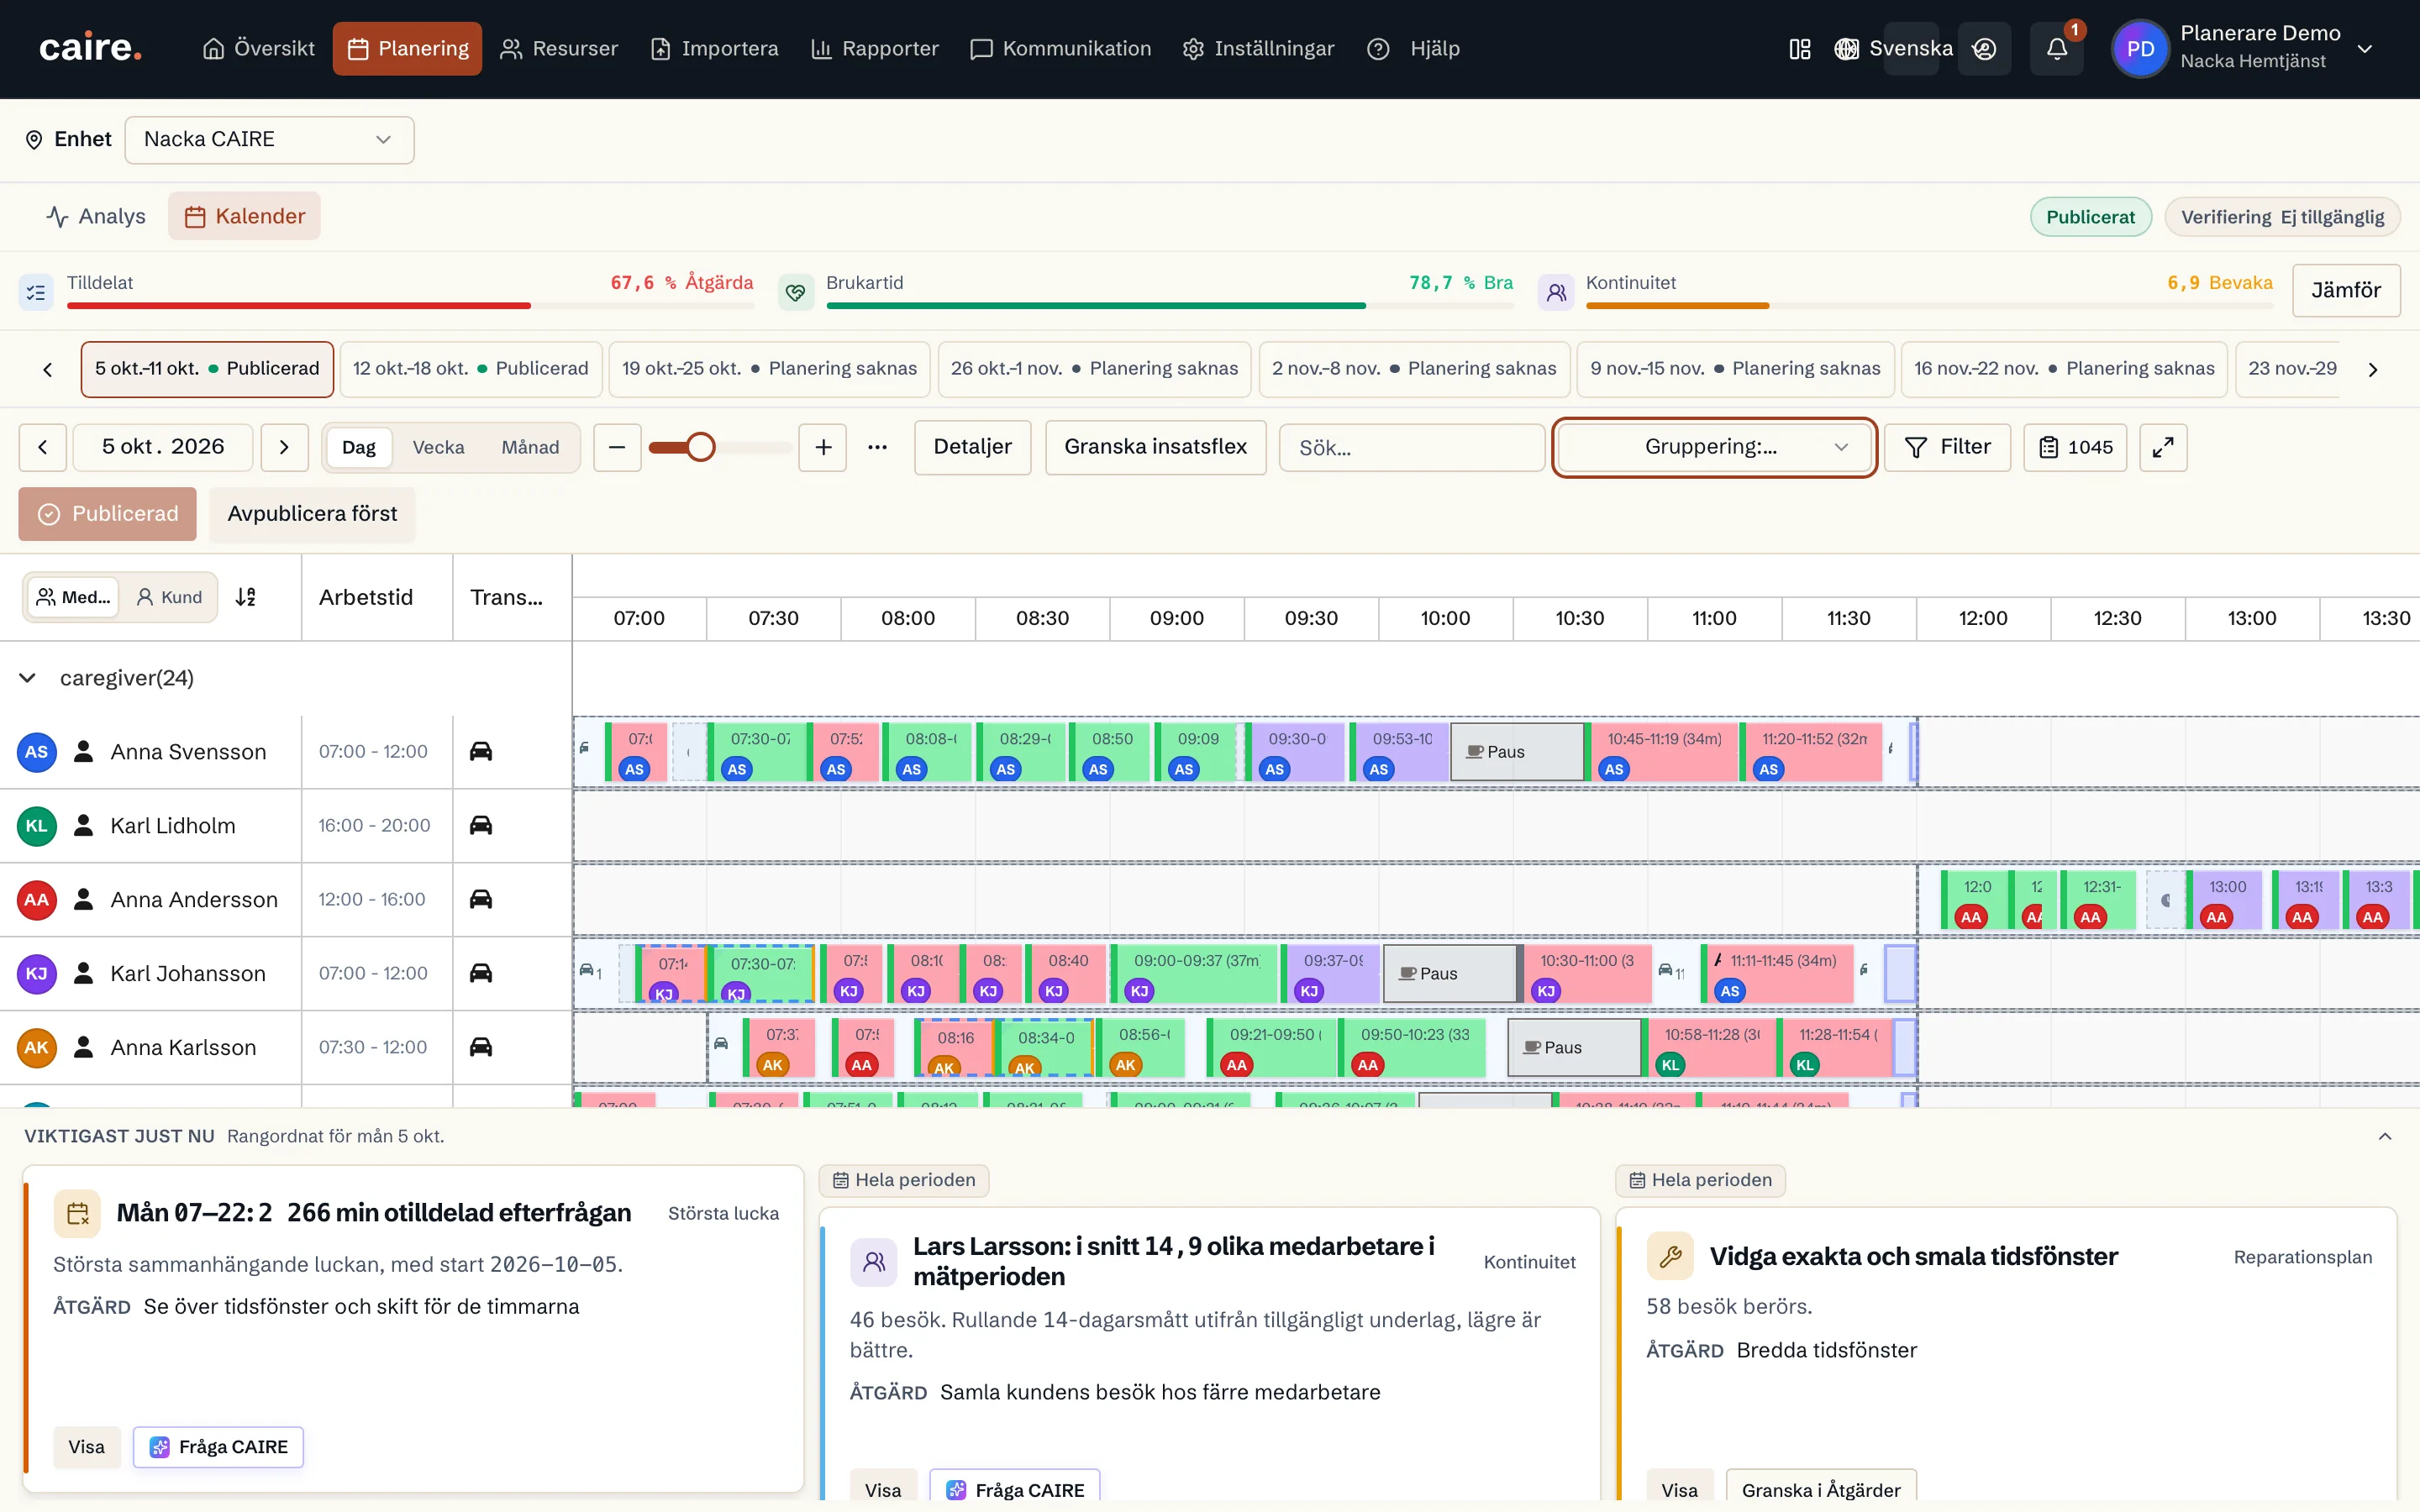Open the Gruppering dropdown

(x=1714, y=447)
